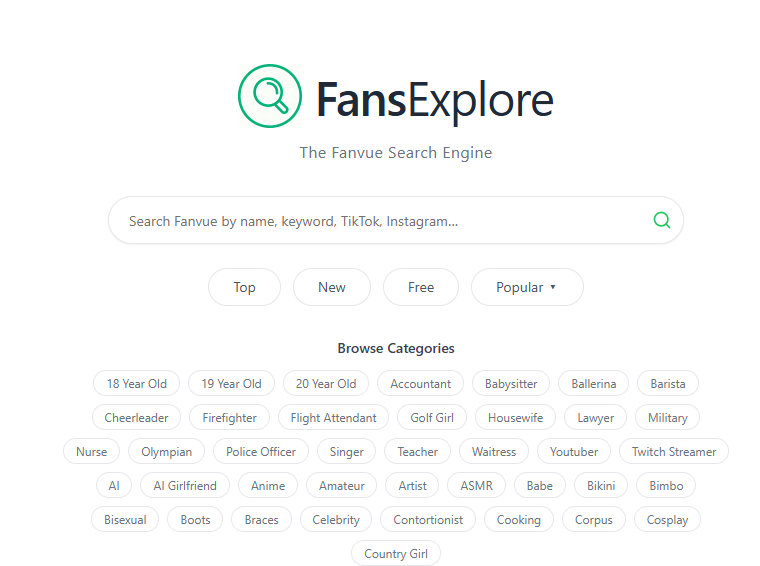760x566 pixels.
Task: Select the Top filter button
Action: (x=244, y=287)
